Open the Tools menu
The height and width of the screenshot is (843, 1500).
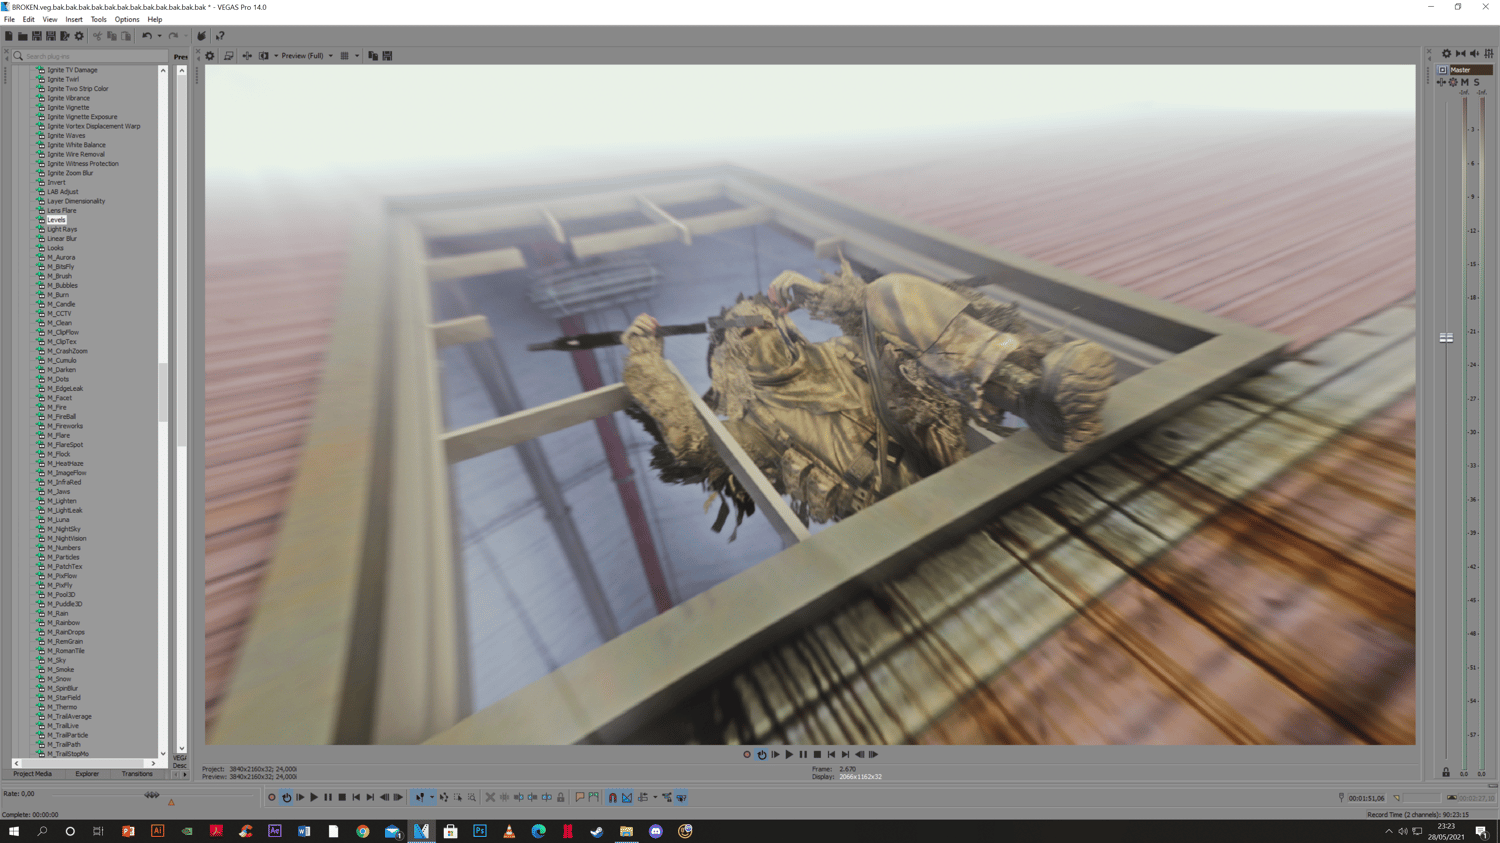click(98, 19)
